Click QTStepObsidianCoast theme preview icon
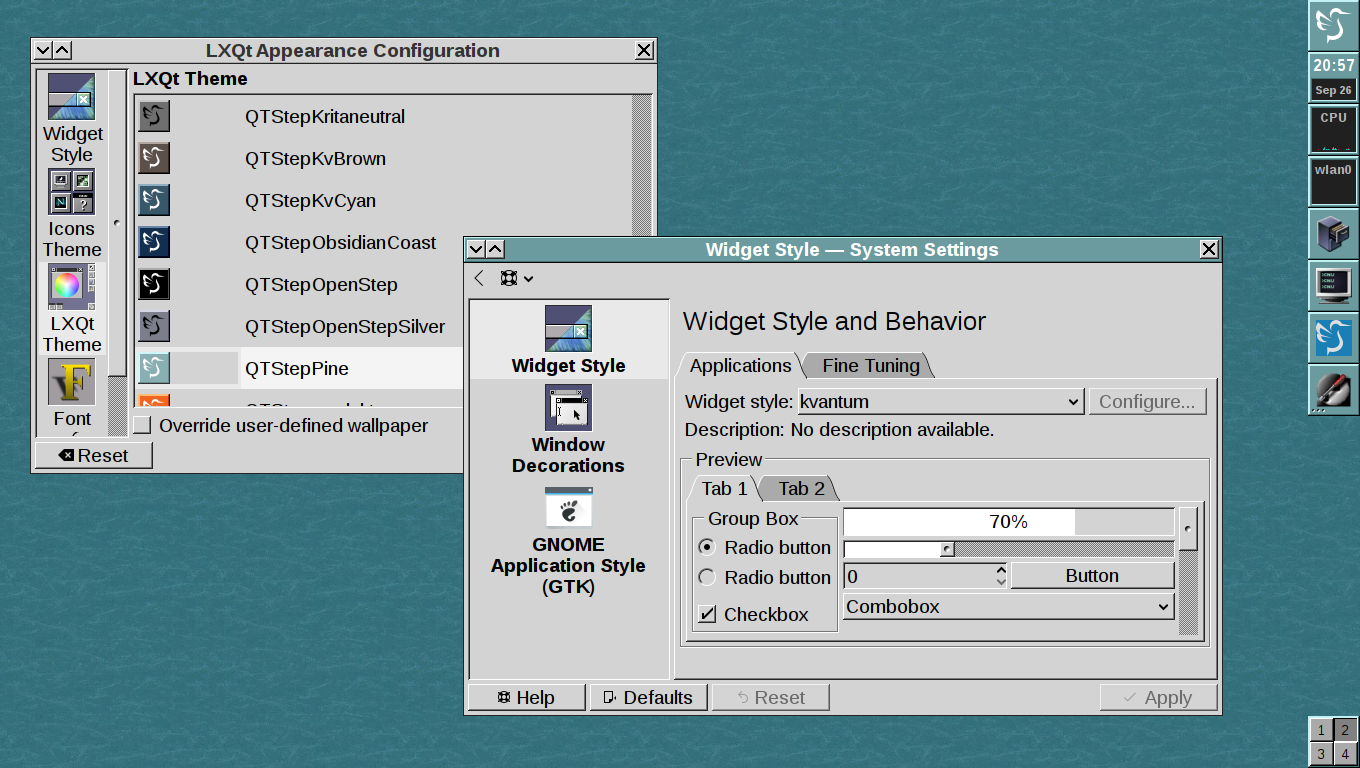1360x768 pixels. (154, 242)
